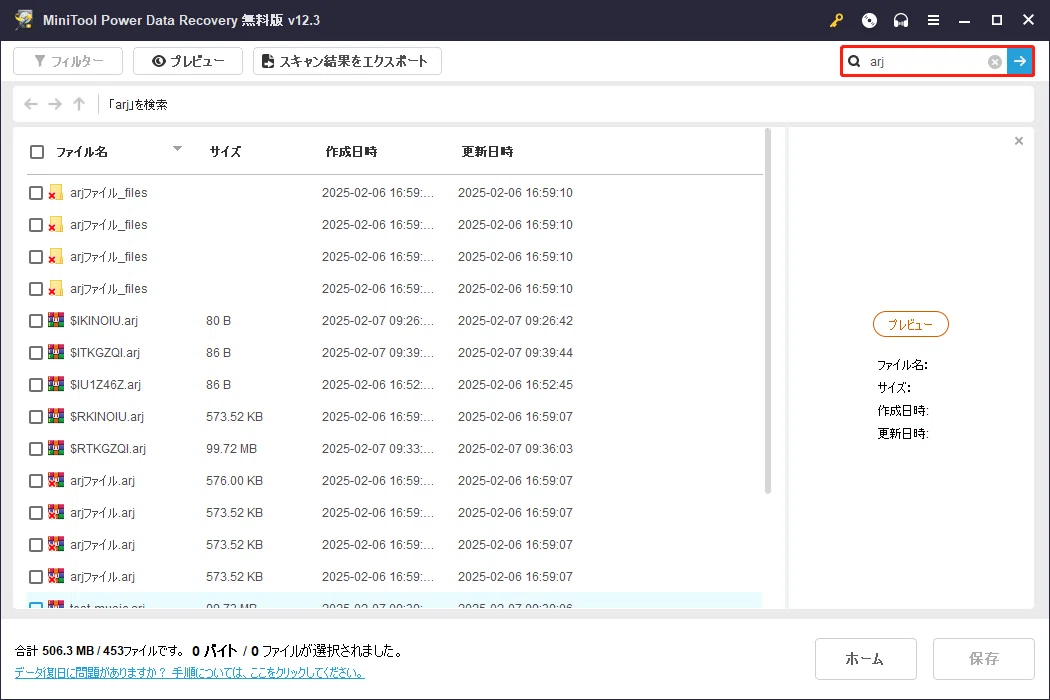Open the ファイル名 column sort dropdown arrow
This screenshot has width=1050, height=700.
(x=177, y=149)
